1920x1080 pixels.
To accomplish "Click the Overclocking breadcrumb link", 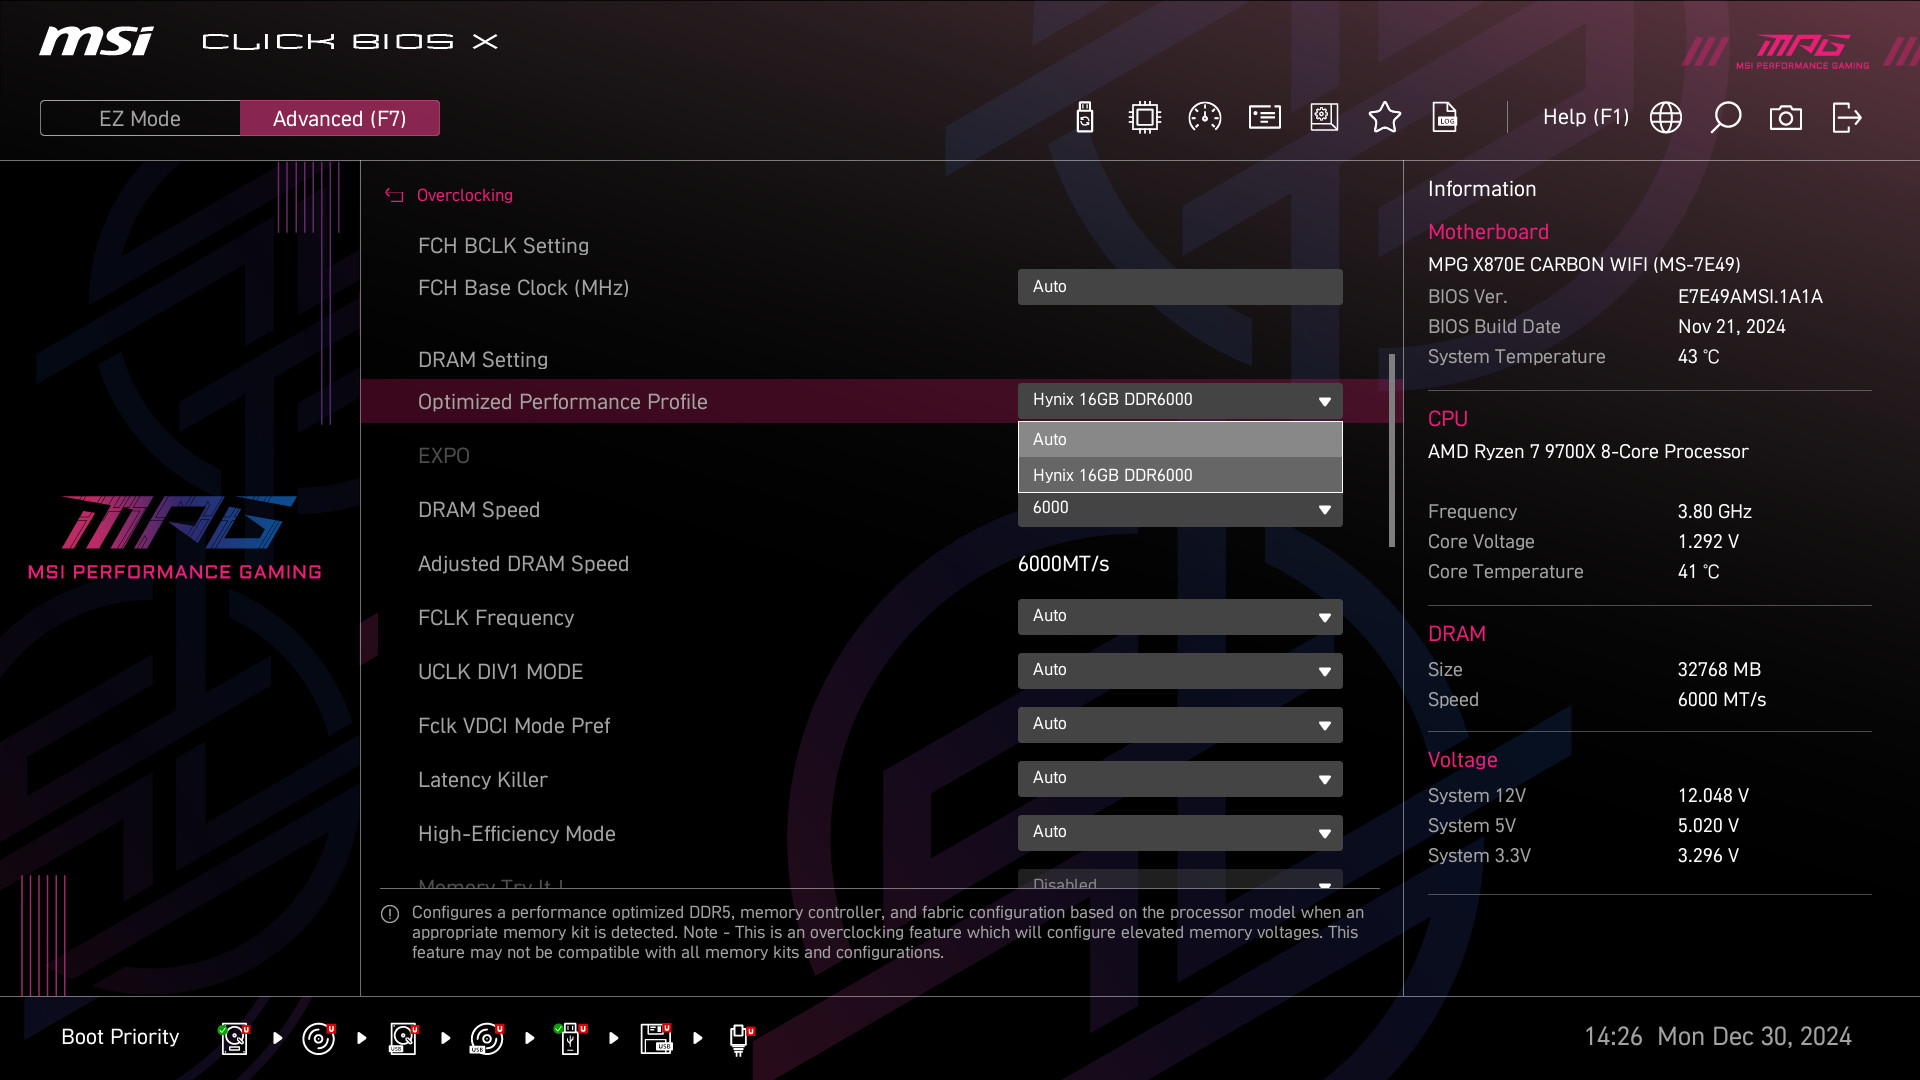I will (464, 195).
